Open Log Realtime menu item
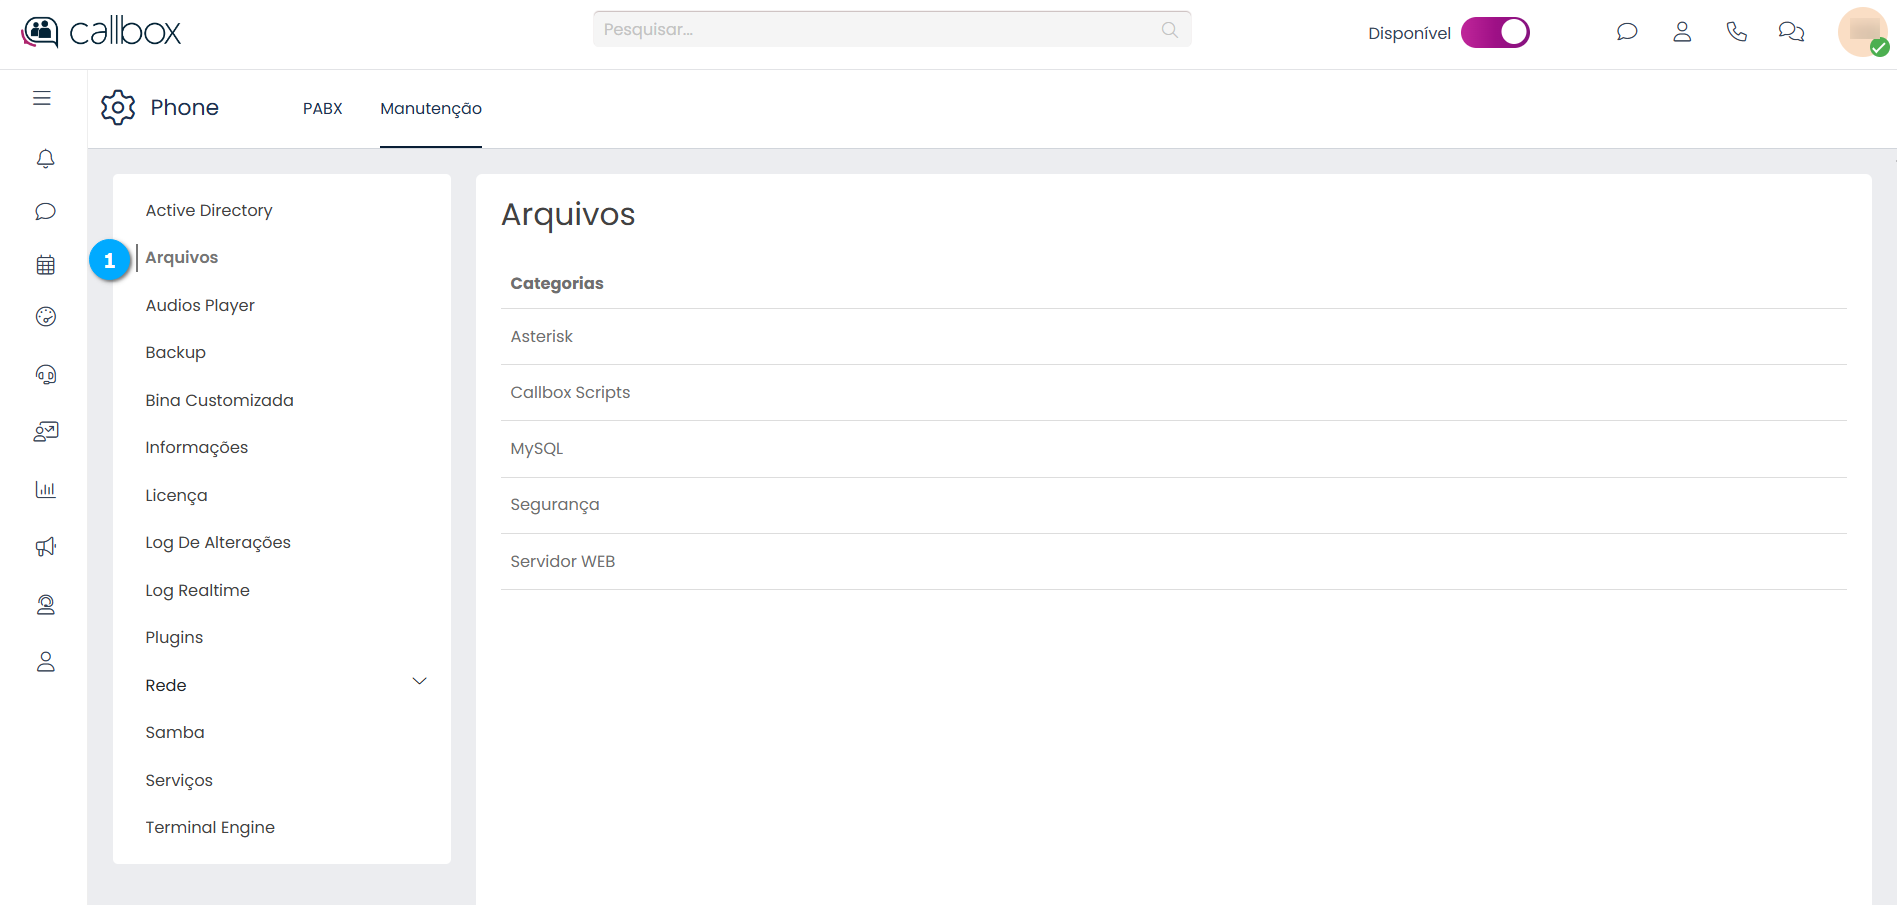This screenshot has width=1897, height=905. coord(198,591)
